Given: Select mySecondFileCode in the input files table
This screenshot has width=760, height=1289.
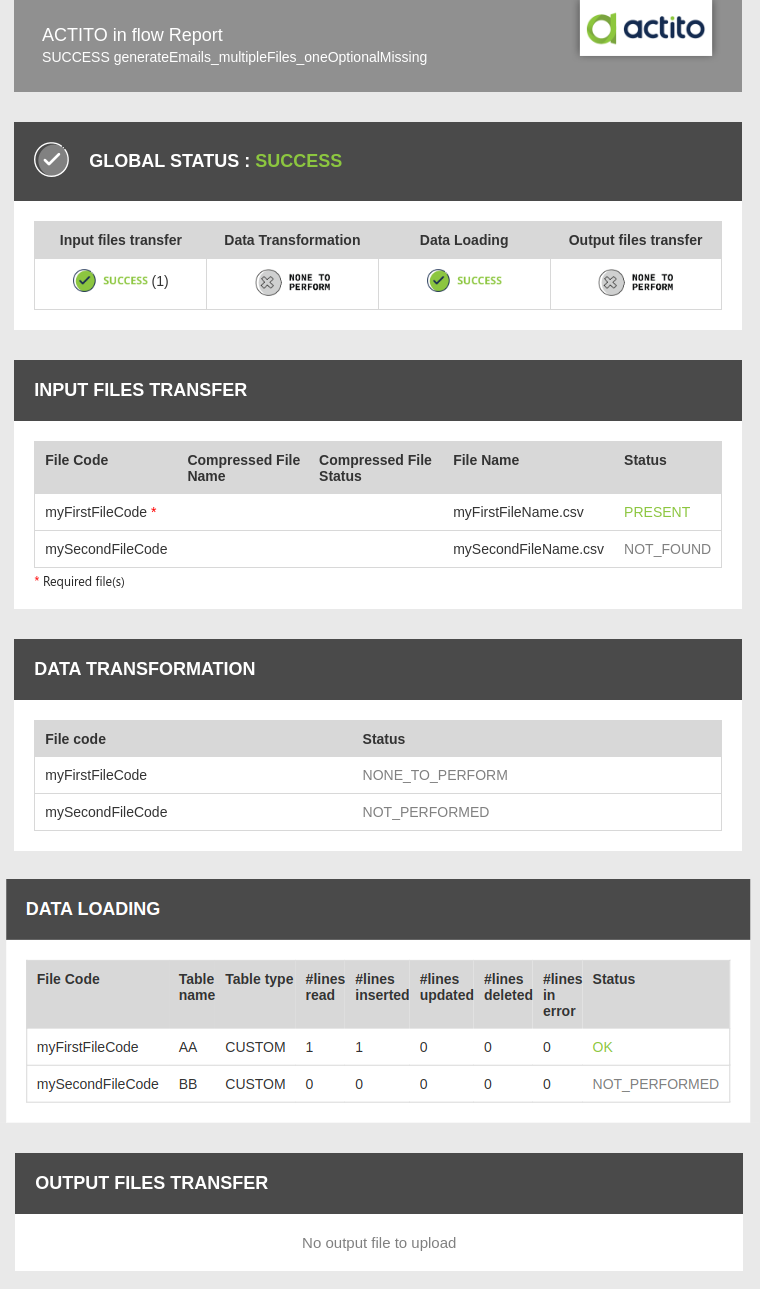Looking at the screenshot, I should [x=106, y=549].
